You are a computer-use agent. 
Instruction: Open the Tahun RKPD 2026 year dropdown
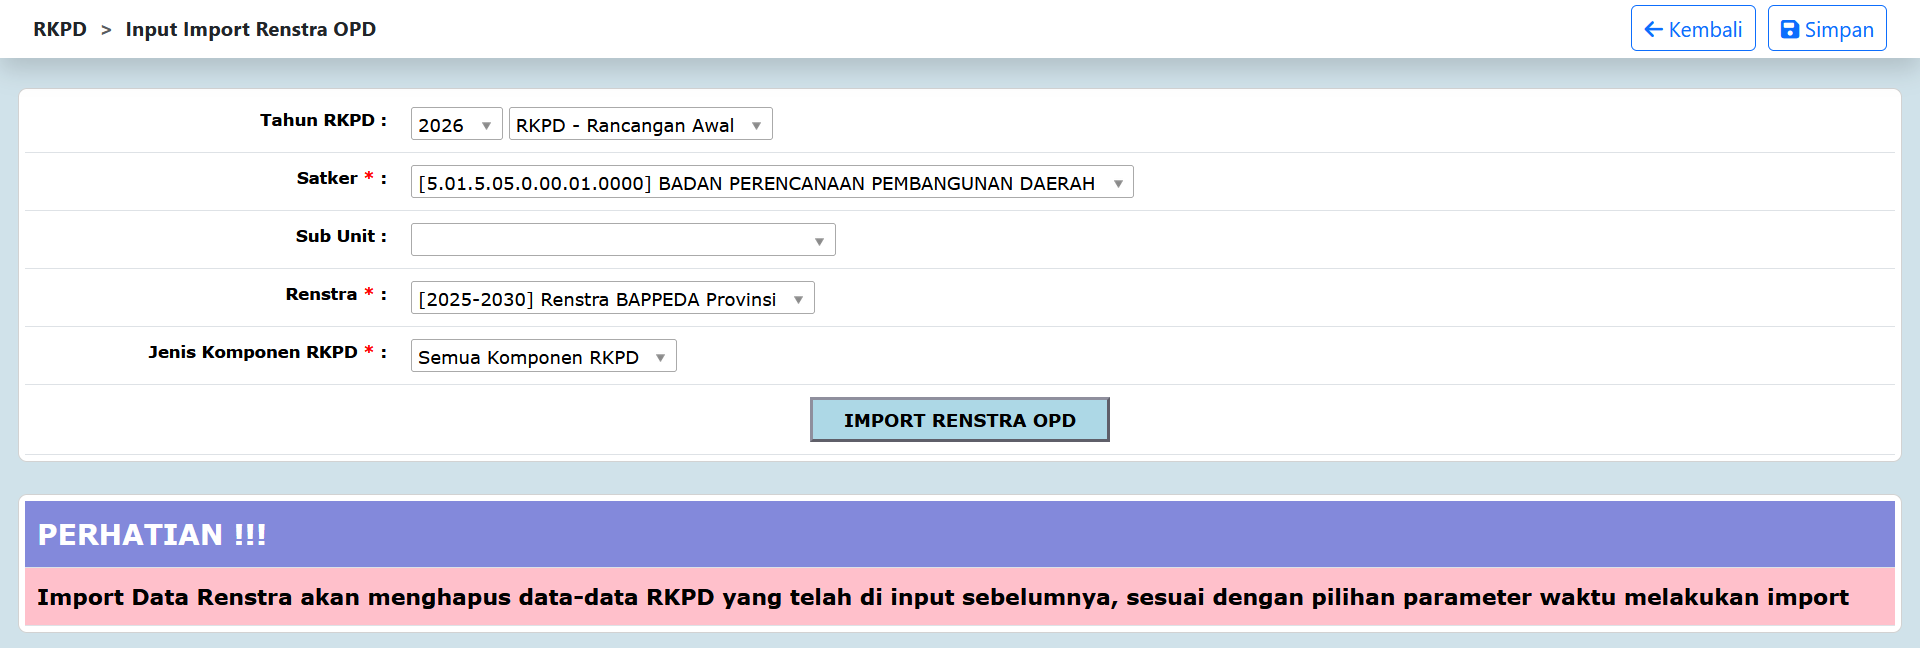456,124
